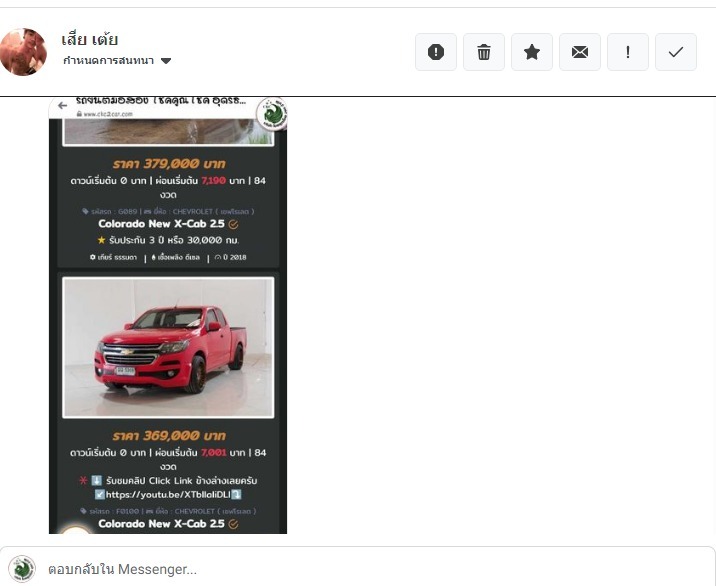Open the shared phone screenshot image
Viewport: 716px width, 586px height.
[168, 315]
